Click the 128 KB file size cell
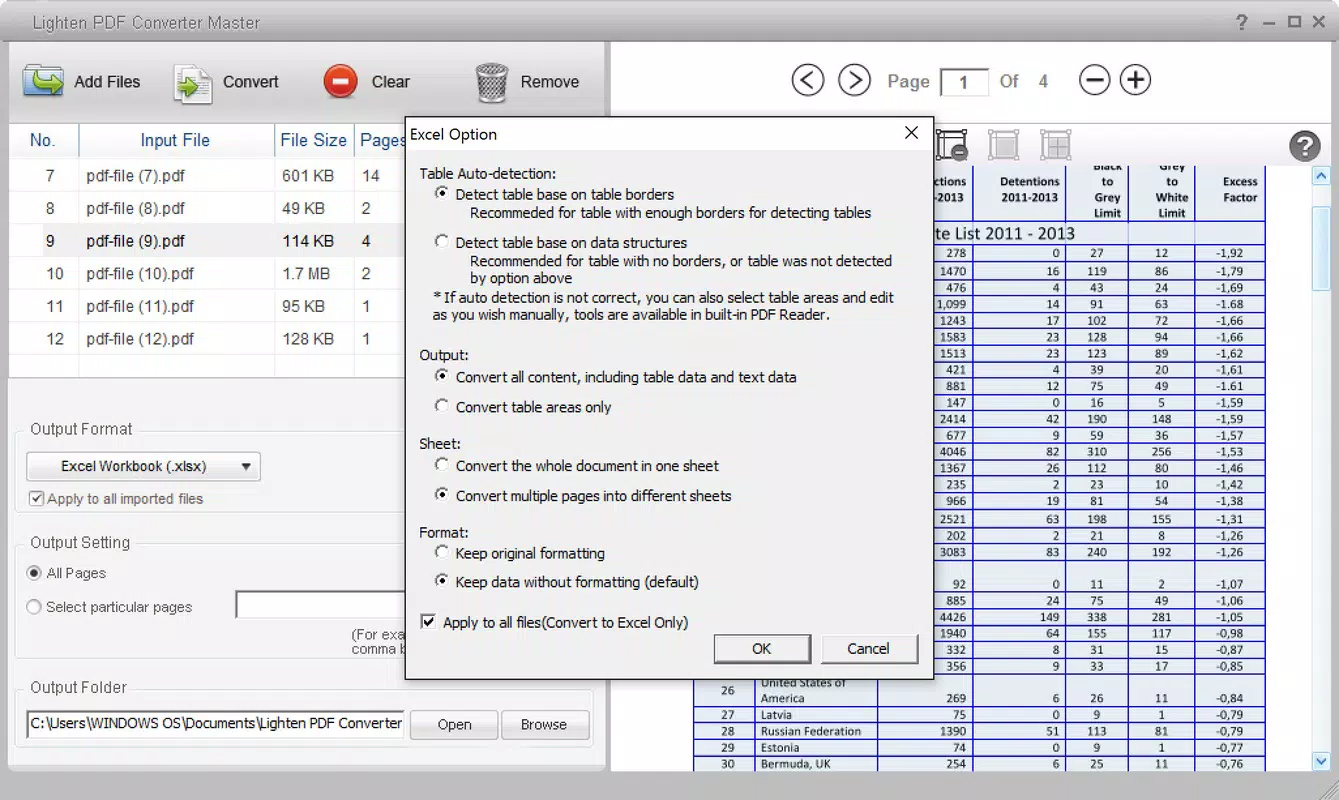 coord(308,339)
